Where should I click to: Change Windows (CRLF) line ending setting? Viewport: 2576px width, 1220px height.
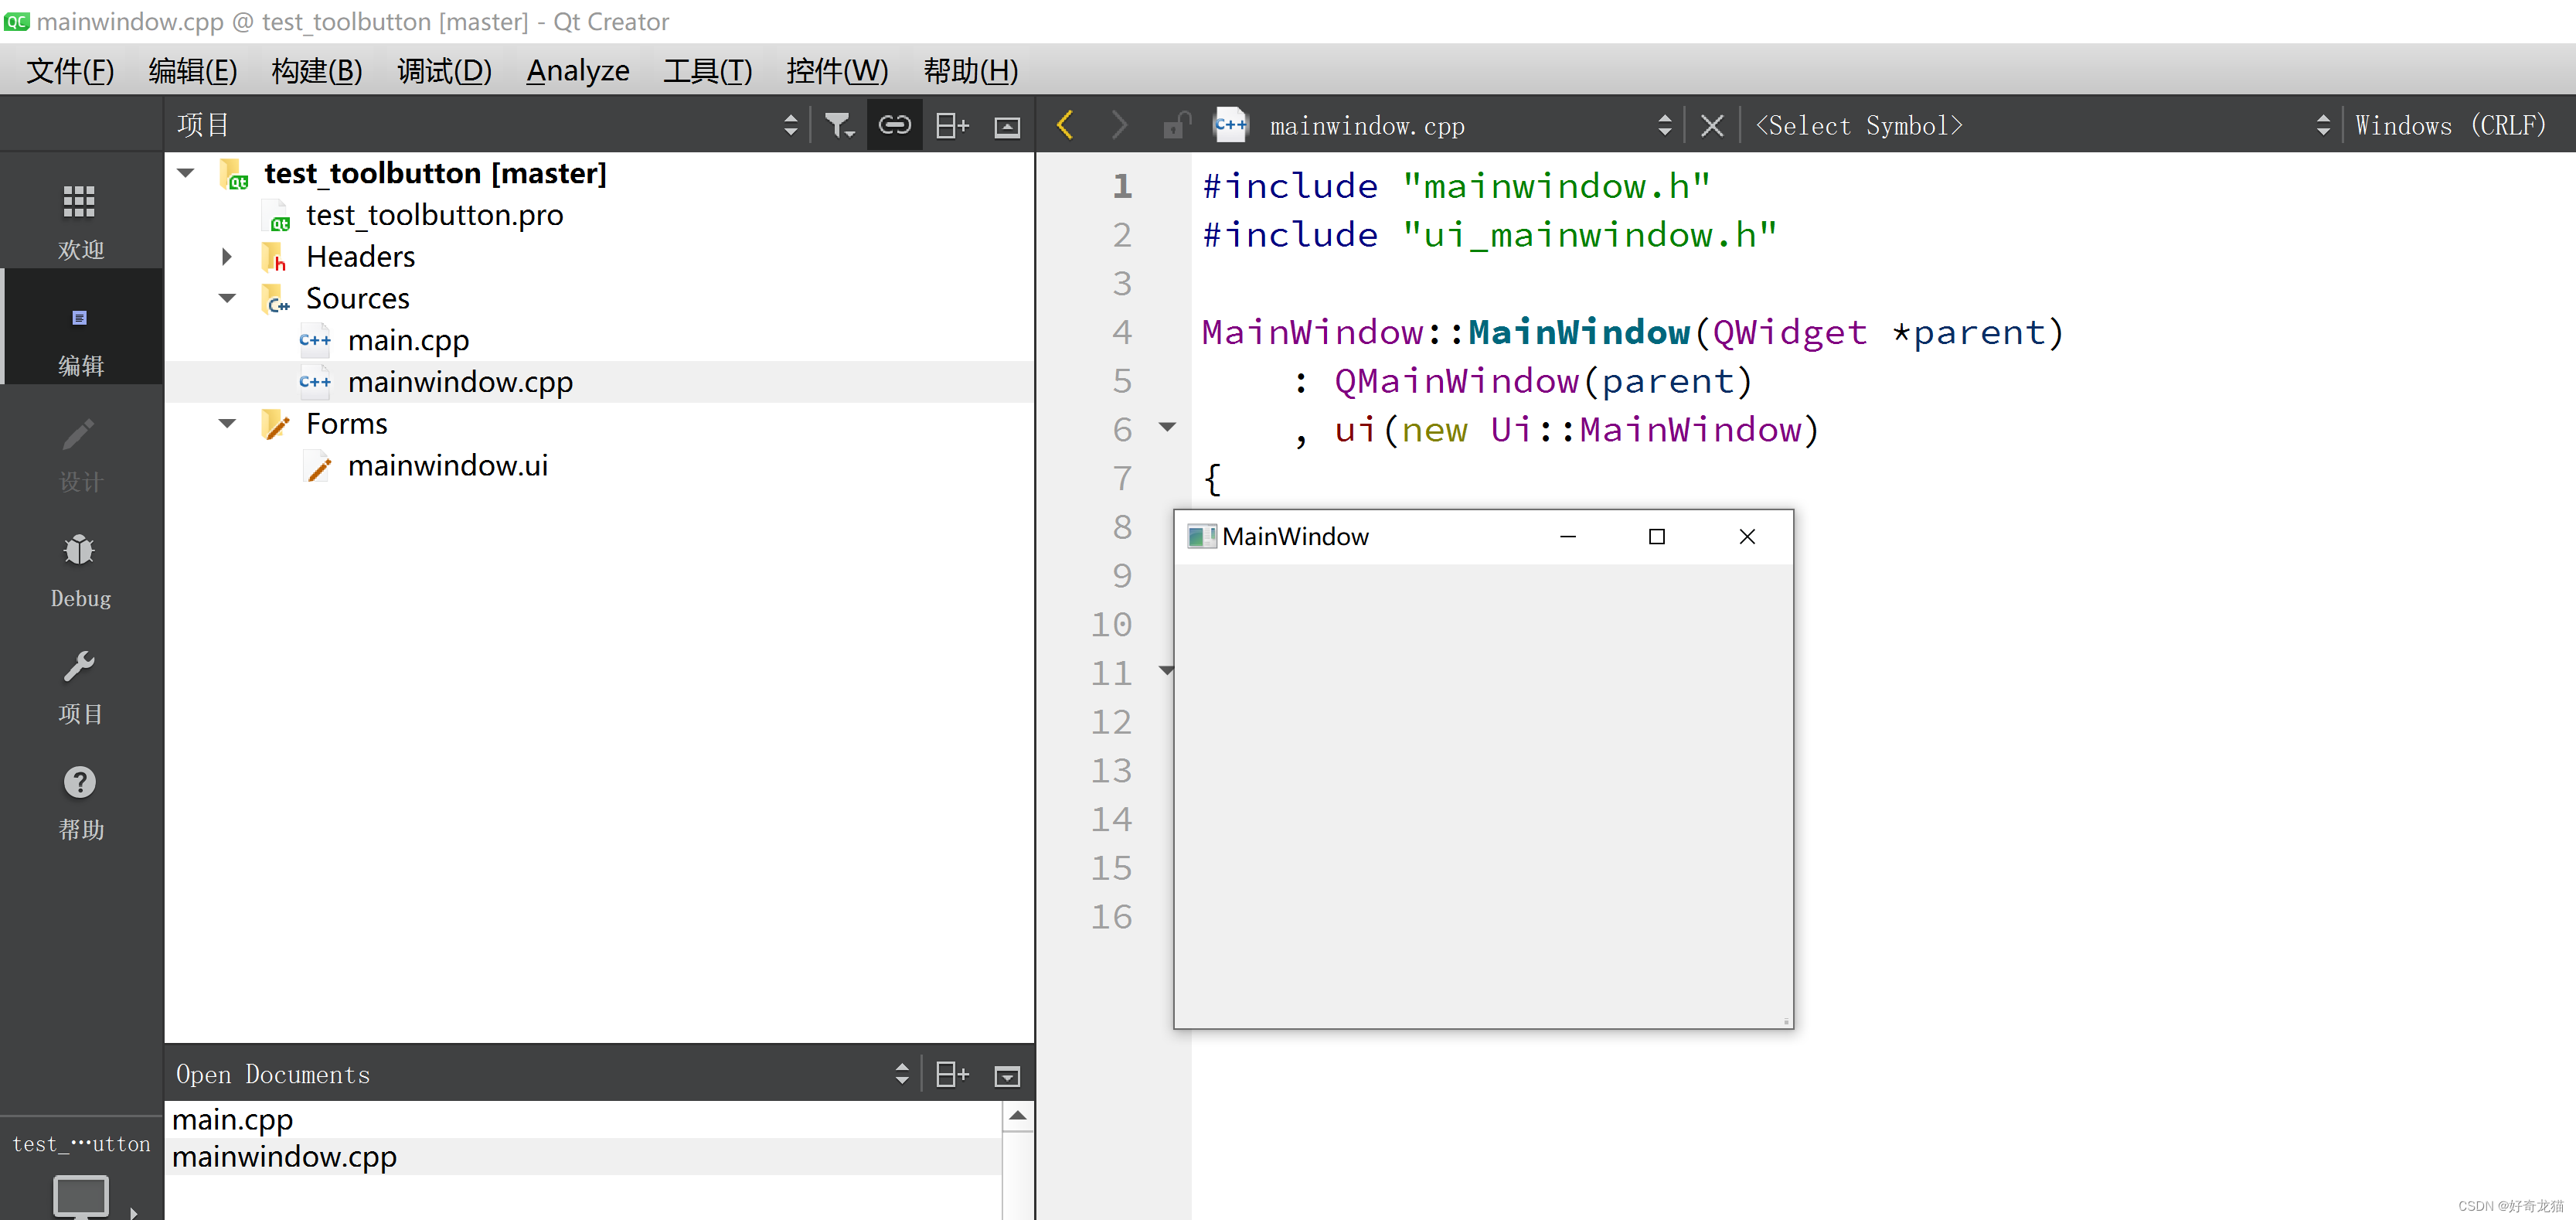(2451, 125)
